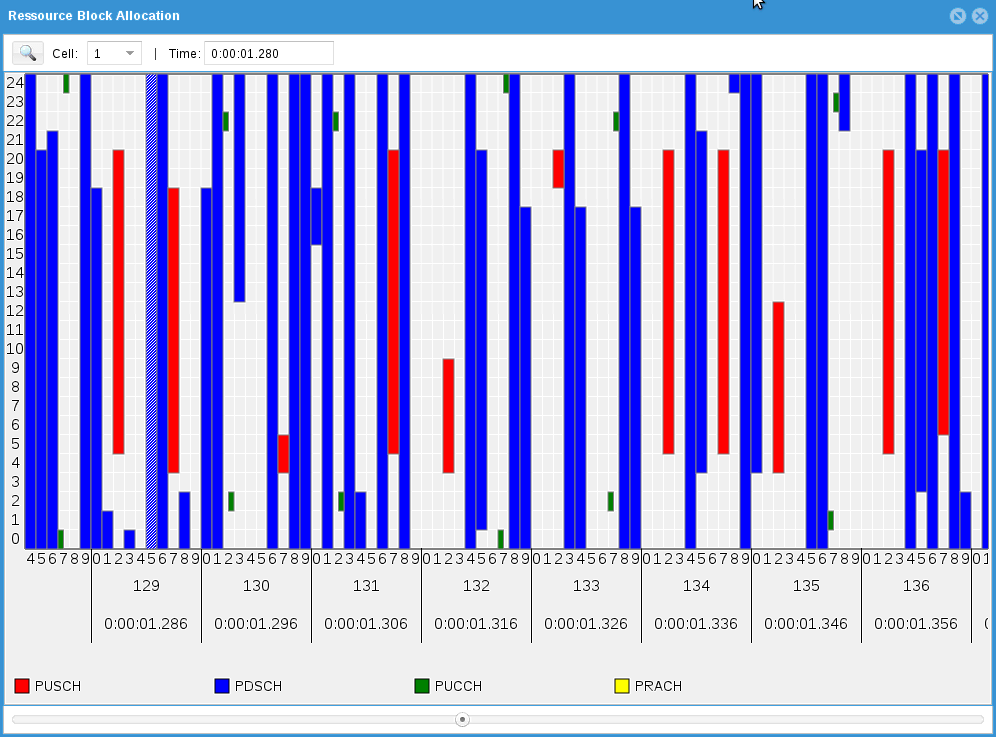Click the magnifier zoom button
Screen dimensions: 996x737
tap(28, 53)
